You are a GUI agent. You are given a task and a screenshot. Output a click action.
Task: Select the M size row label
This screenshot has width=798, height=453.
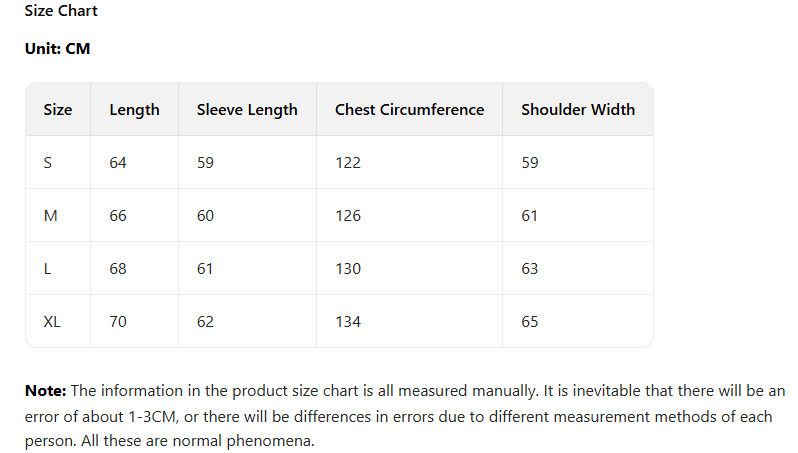click(x=50, y=216)
